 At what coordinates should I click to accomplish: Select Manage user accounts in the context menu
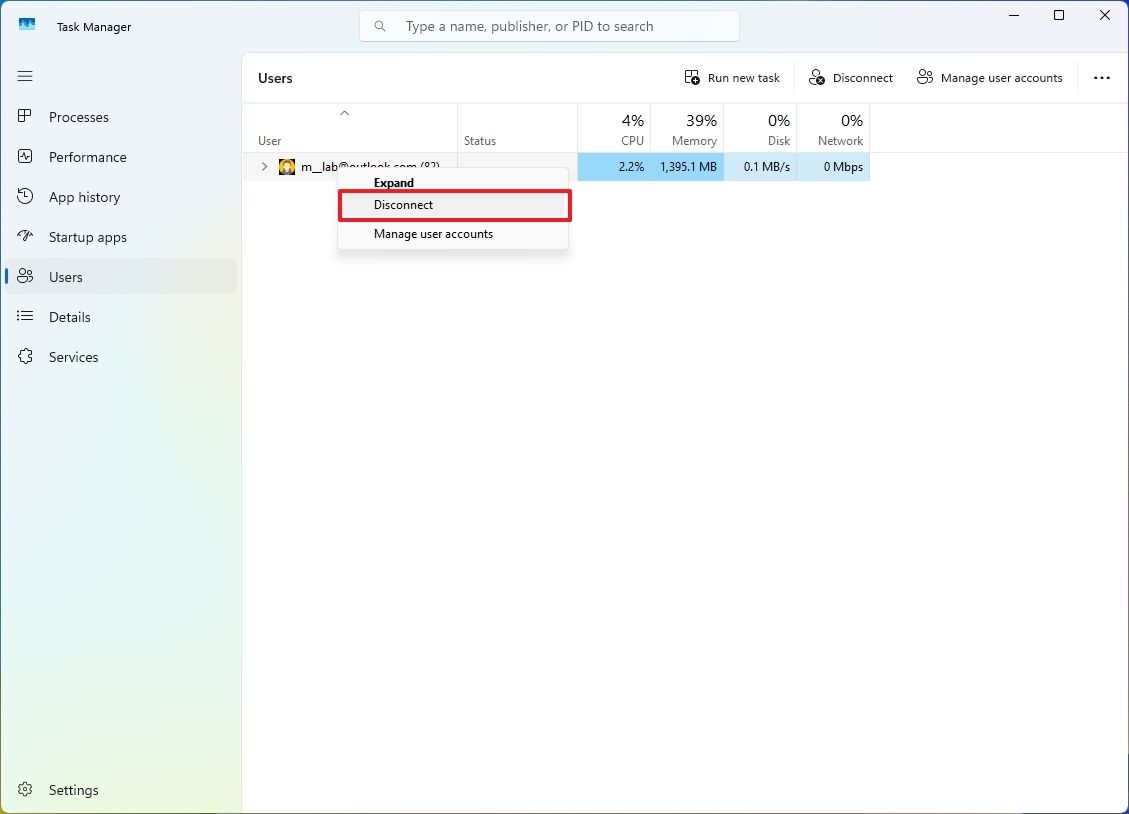pos(433,233)
